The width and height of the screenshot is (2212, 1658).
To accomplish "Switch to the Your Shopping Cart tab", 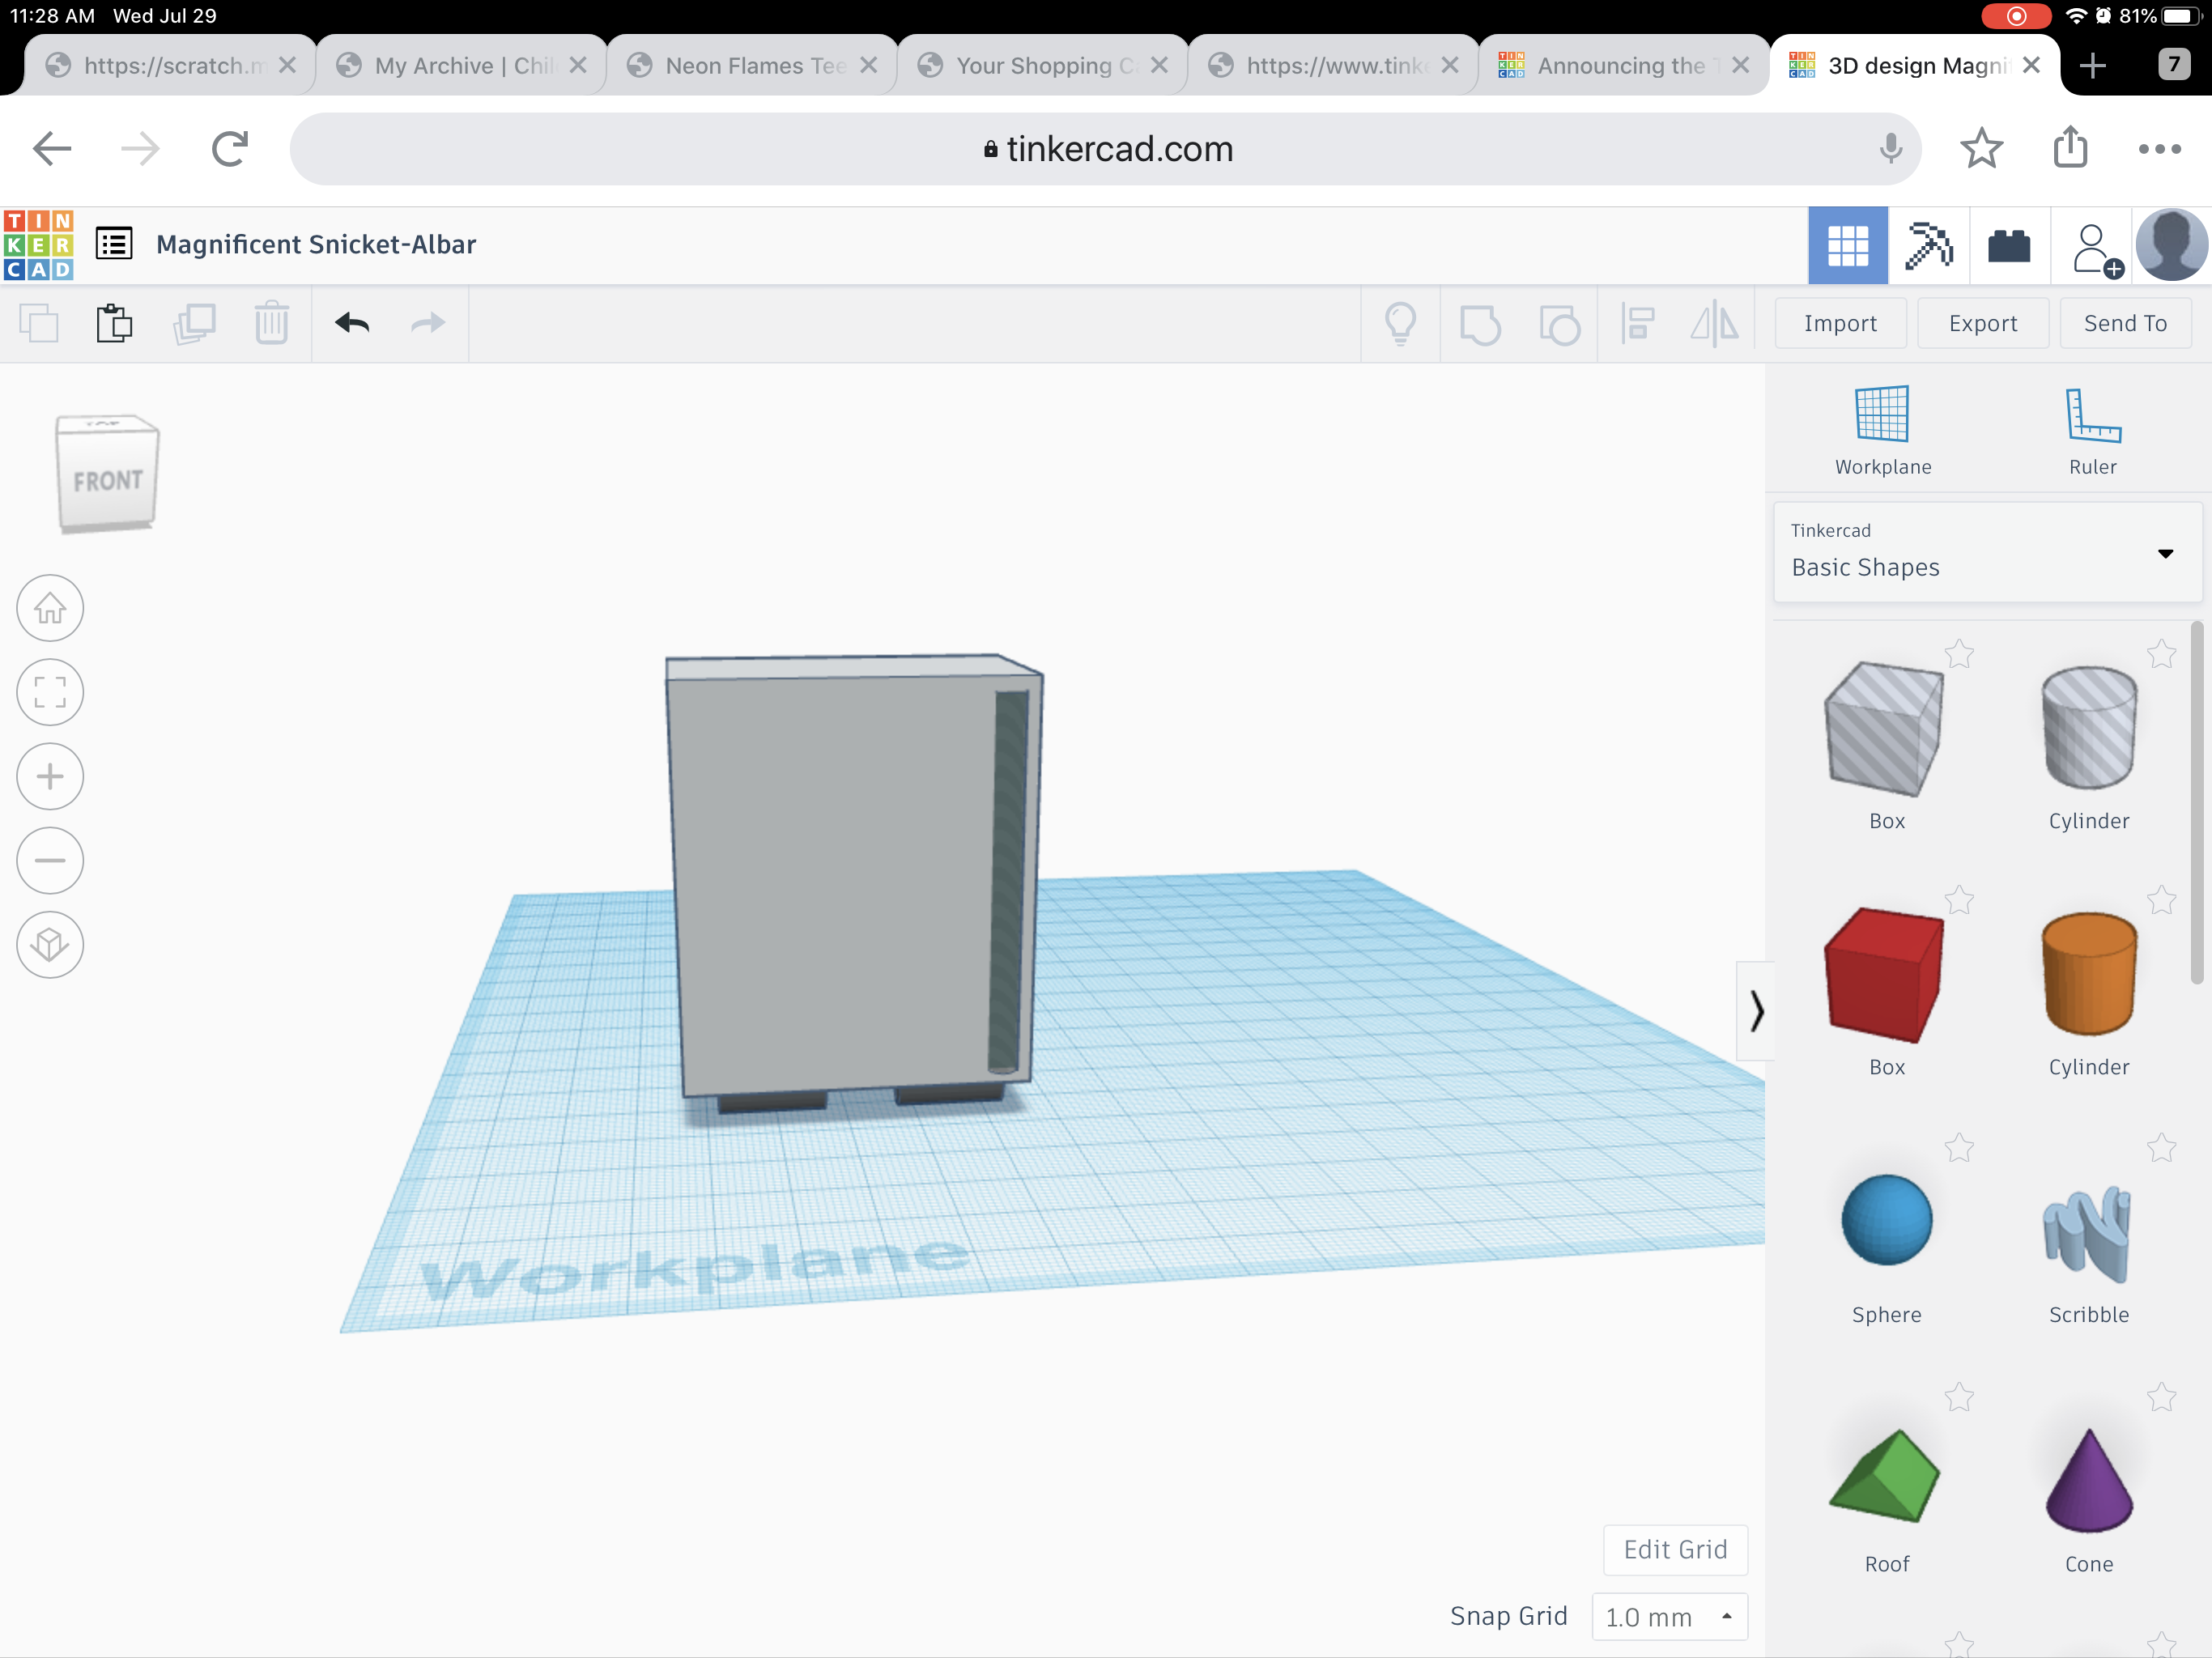I will click(x=1043, y=65).
